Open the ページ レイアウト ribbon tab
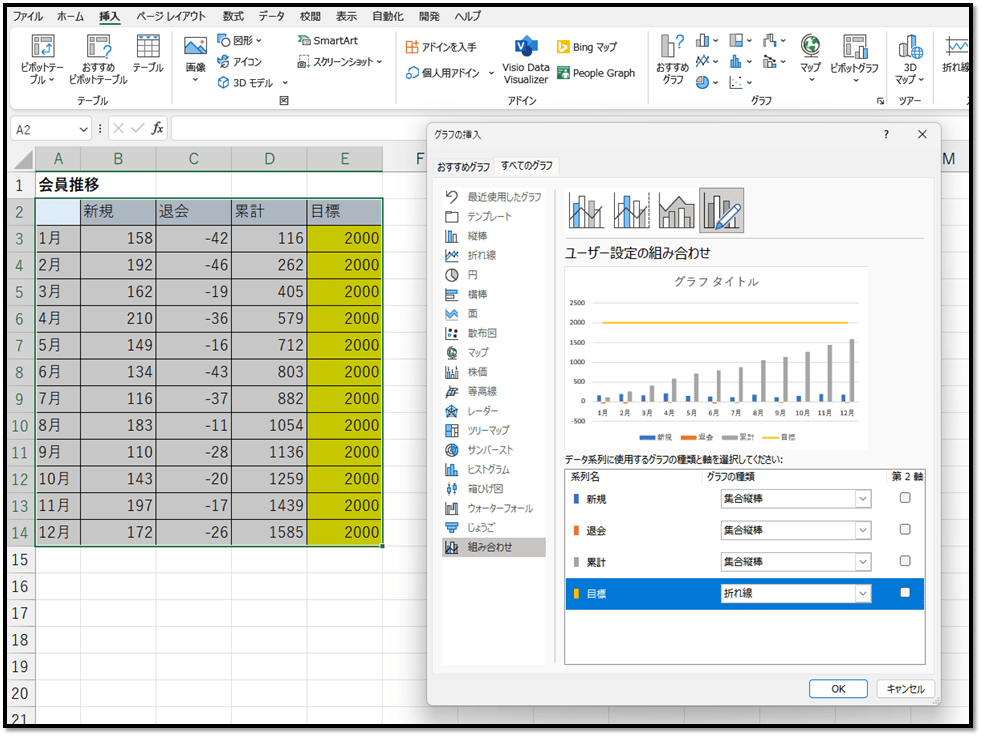Screen dimensions: 982x737 [171, 17]
